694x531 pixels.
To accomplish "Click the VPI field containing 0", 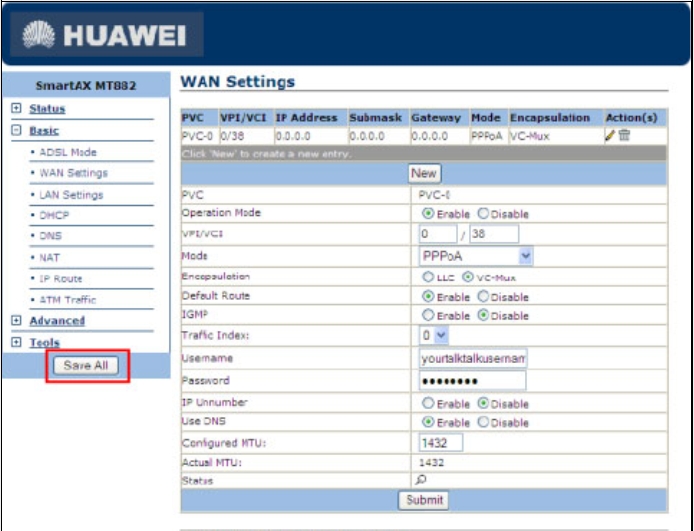I will click(x=437, y=234).
